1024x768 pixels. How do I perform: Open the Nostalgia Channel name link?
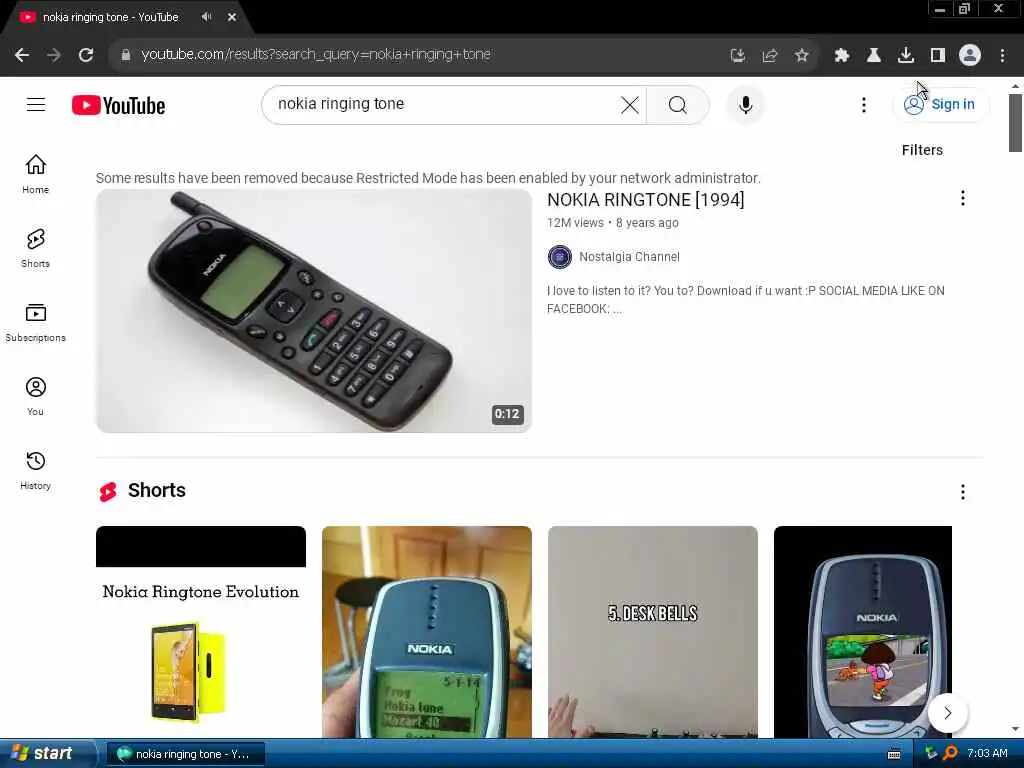tap(629, 257)
